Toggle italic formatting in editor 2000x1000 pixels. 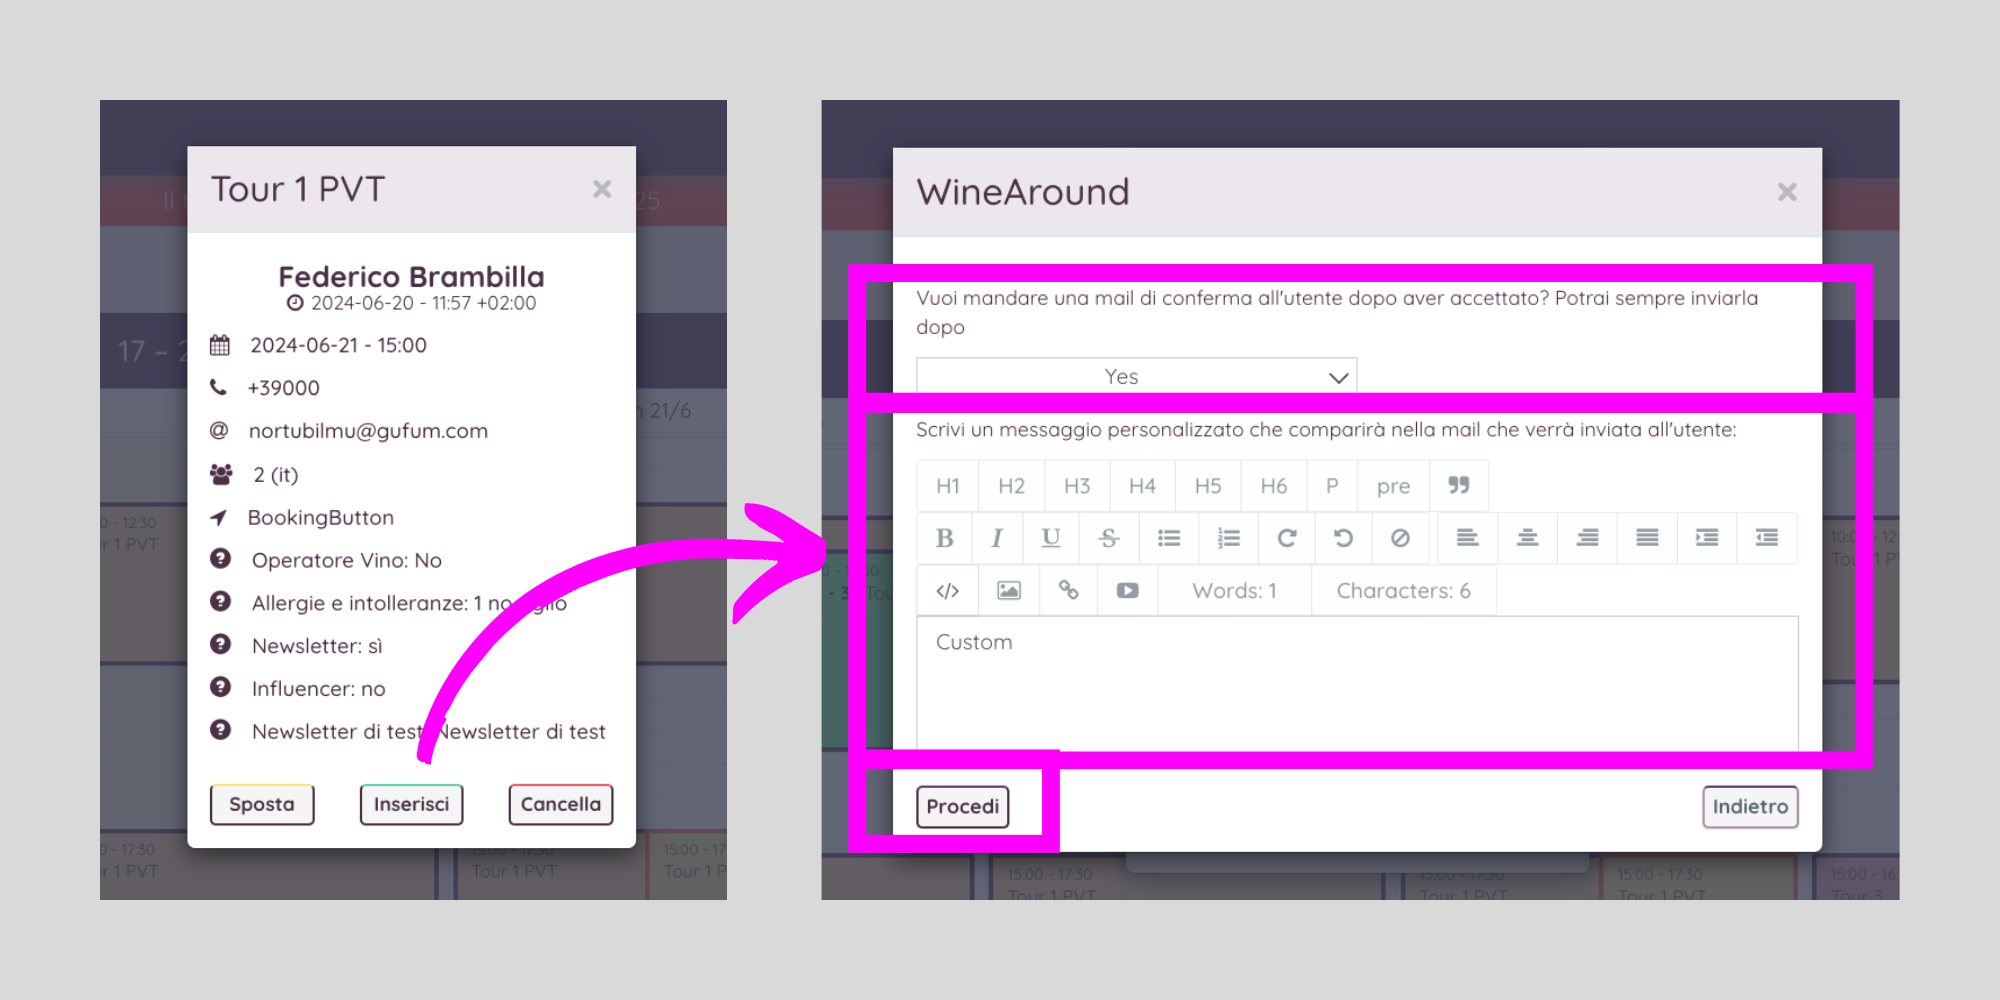pos(997,538)
